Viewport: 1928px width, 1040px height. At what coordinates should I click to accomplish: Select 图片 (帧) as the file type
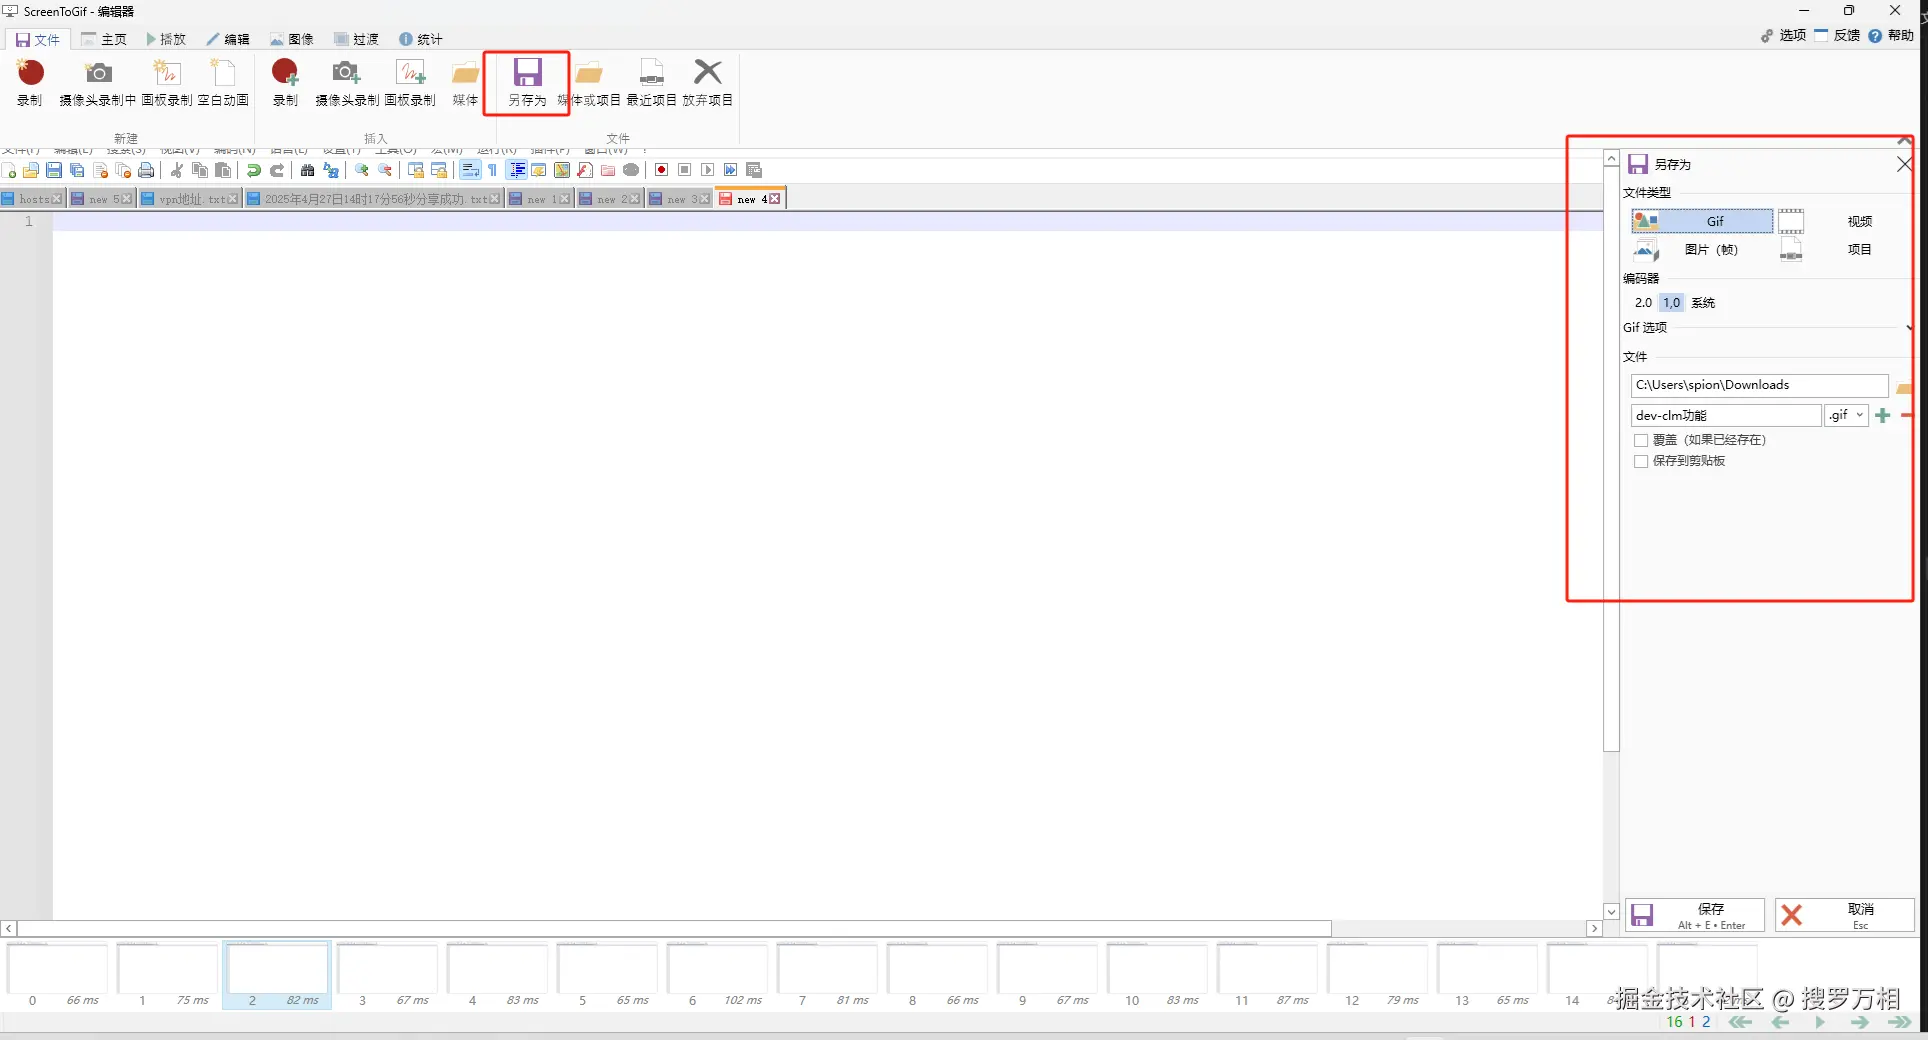pos(1702,250)
